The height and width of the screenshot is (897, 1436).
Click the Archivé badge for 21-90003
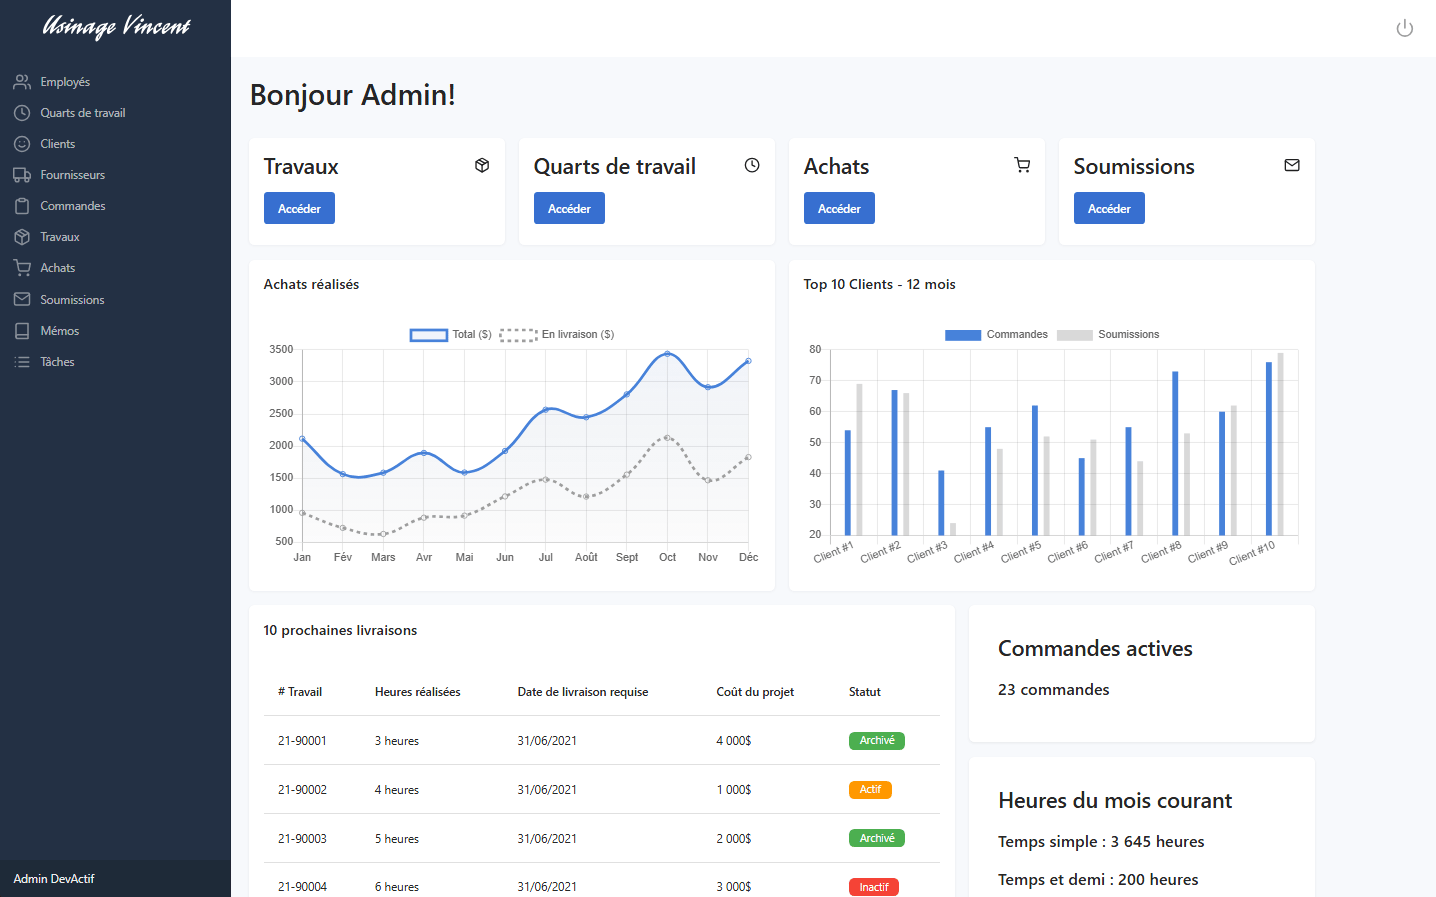(877, 839)
